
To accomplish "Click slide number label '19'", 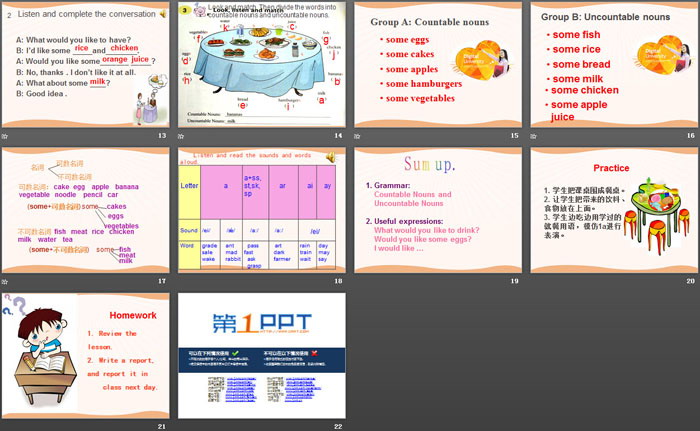I will pos(514,281).
